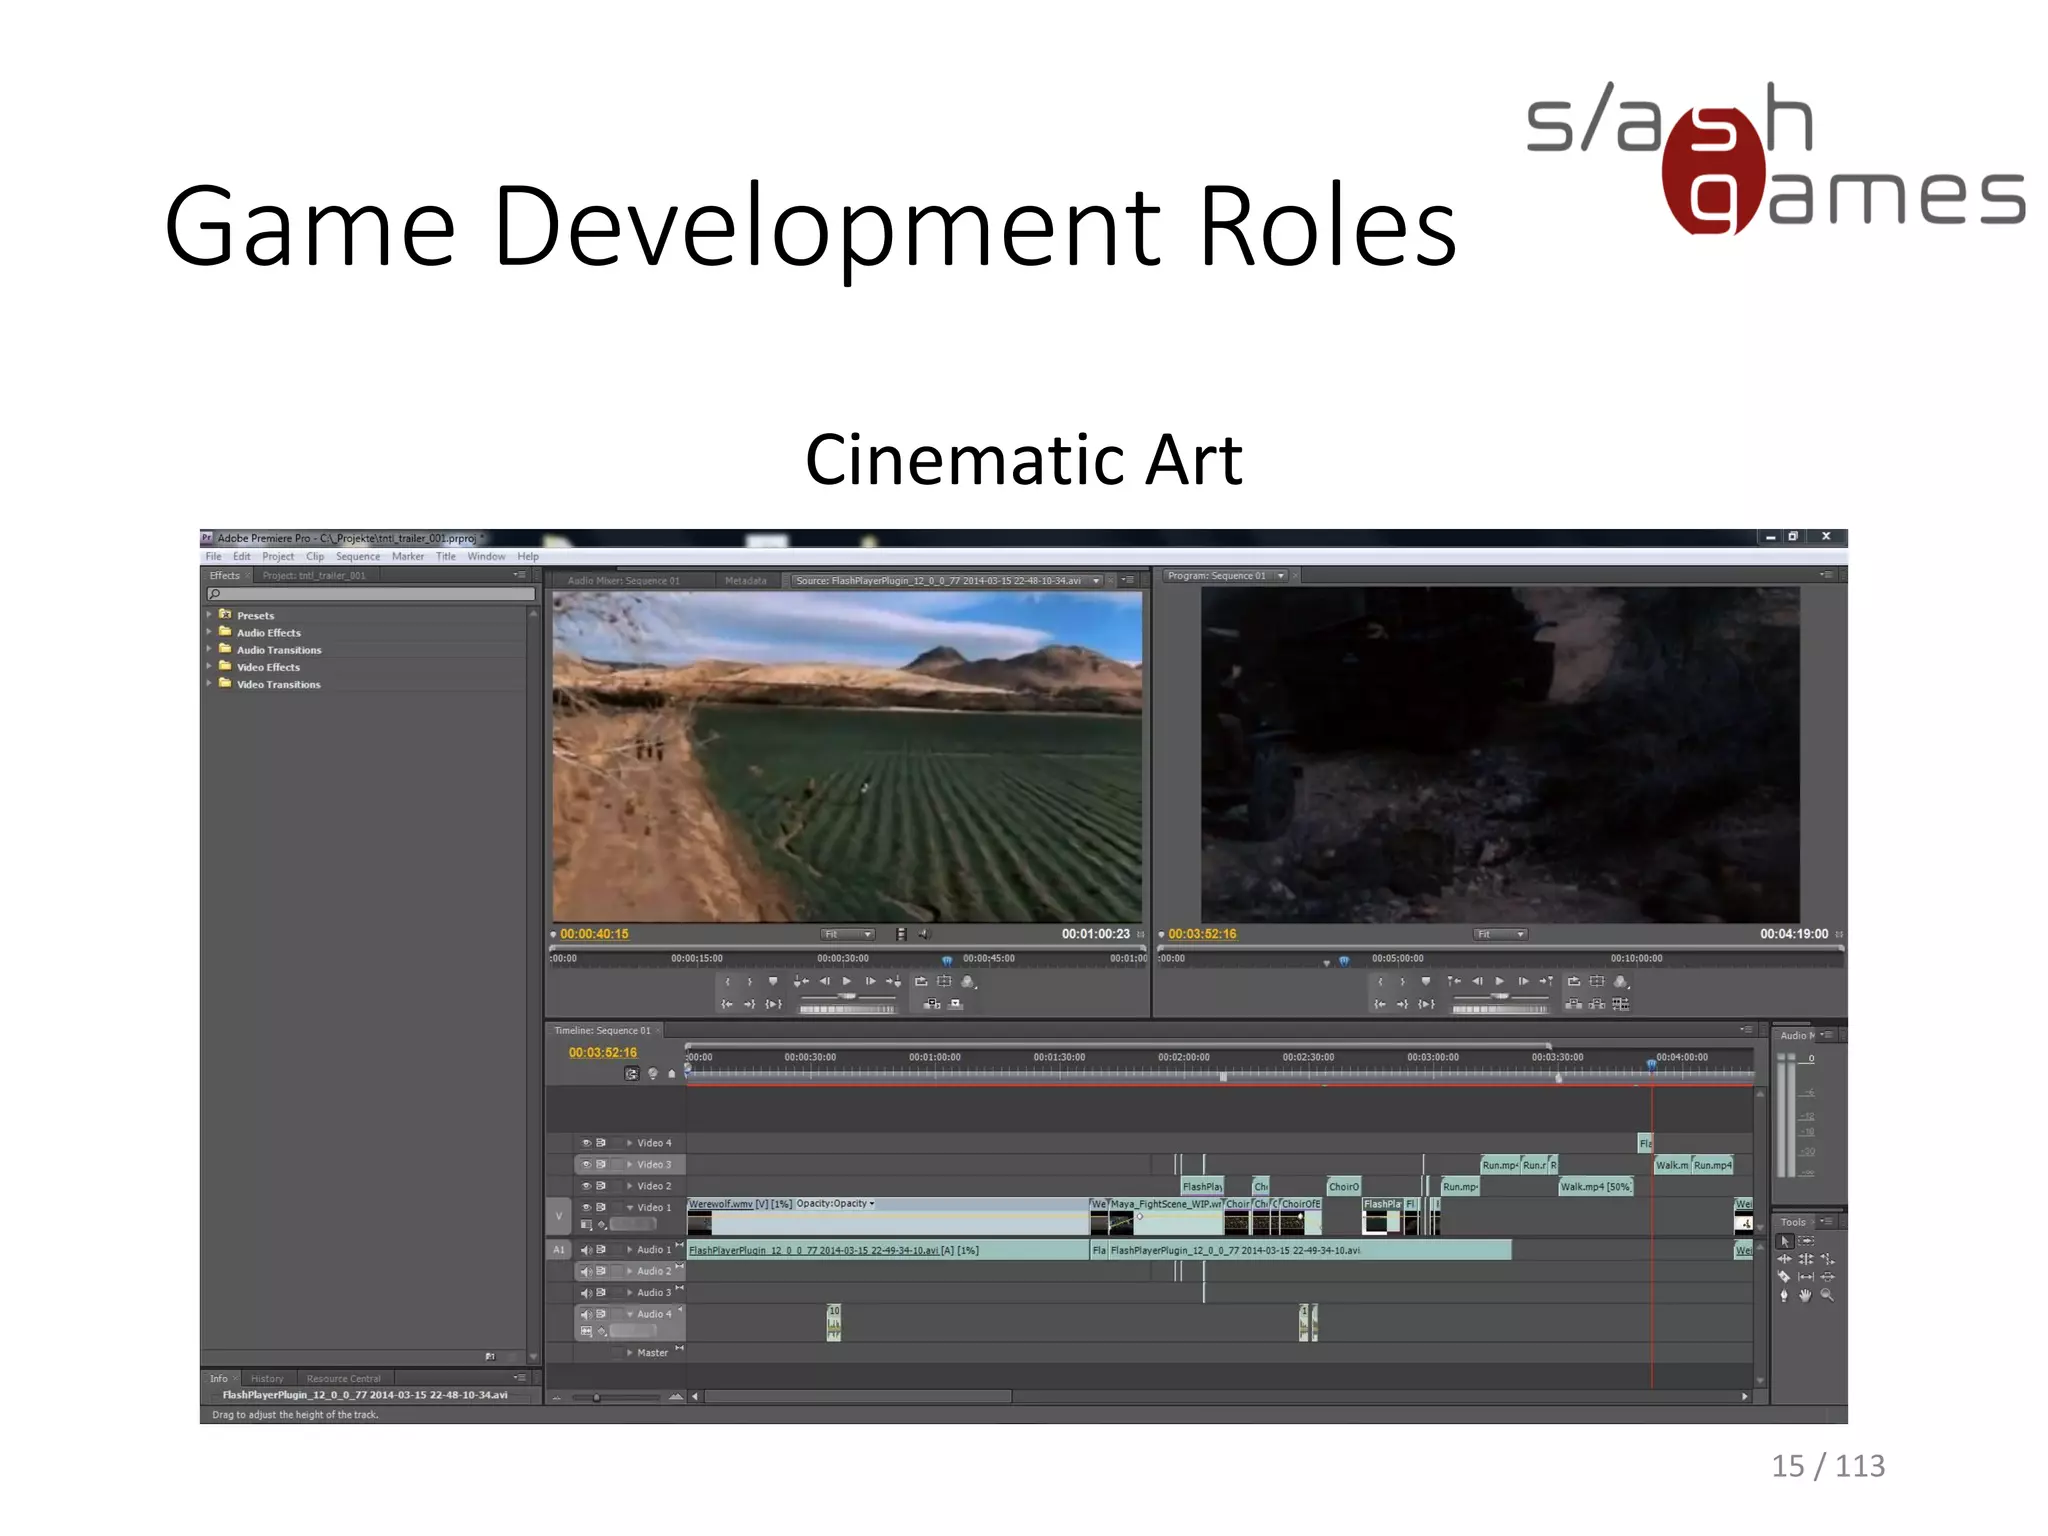Viewport: 2048px width, 1536px height.
Task: Open Source monitor Fit zoom dropdown
Action: point(848,934)
